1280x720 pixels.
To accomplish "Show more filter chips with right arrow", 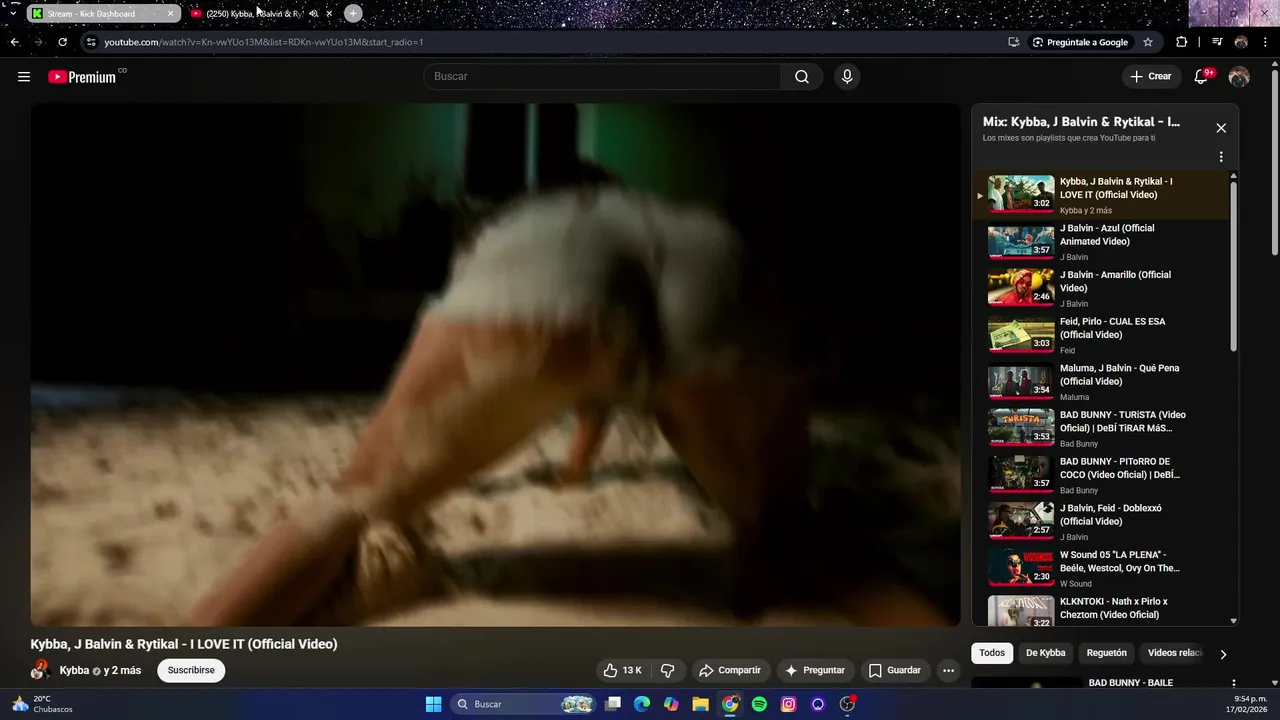I will pyautogui.click(x=1222, y=654).
